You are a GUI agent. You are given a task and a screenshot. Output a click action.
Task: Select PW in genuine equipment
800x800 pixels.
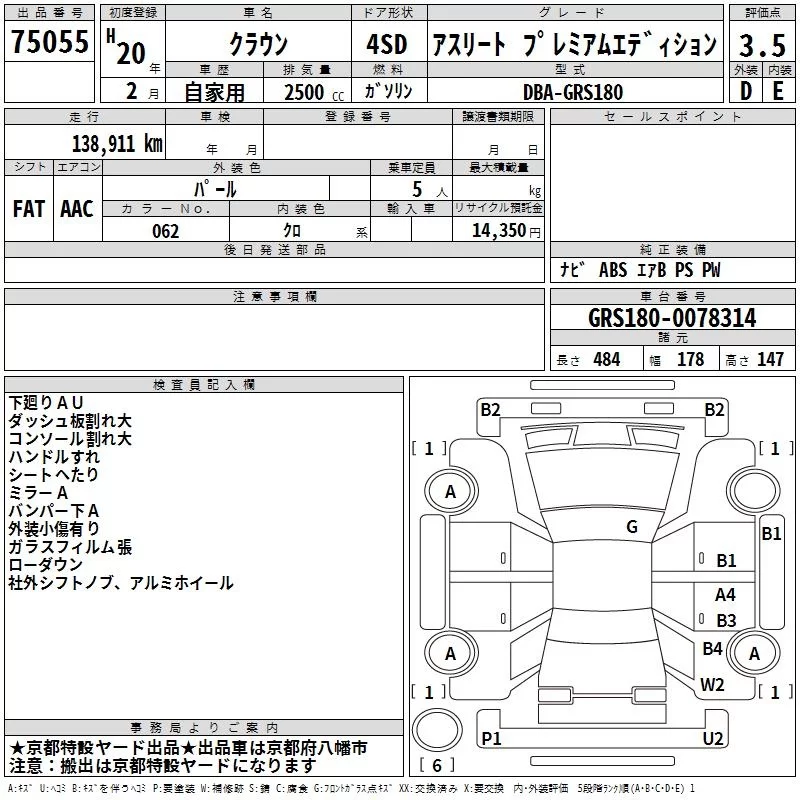point(711,269)
